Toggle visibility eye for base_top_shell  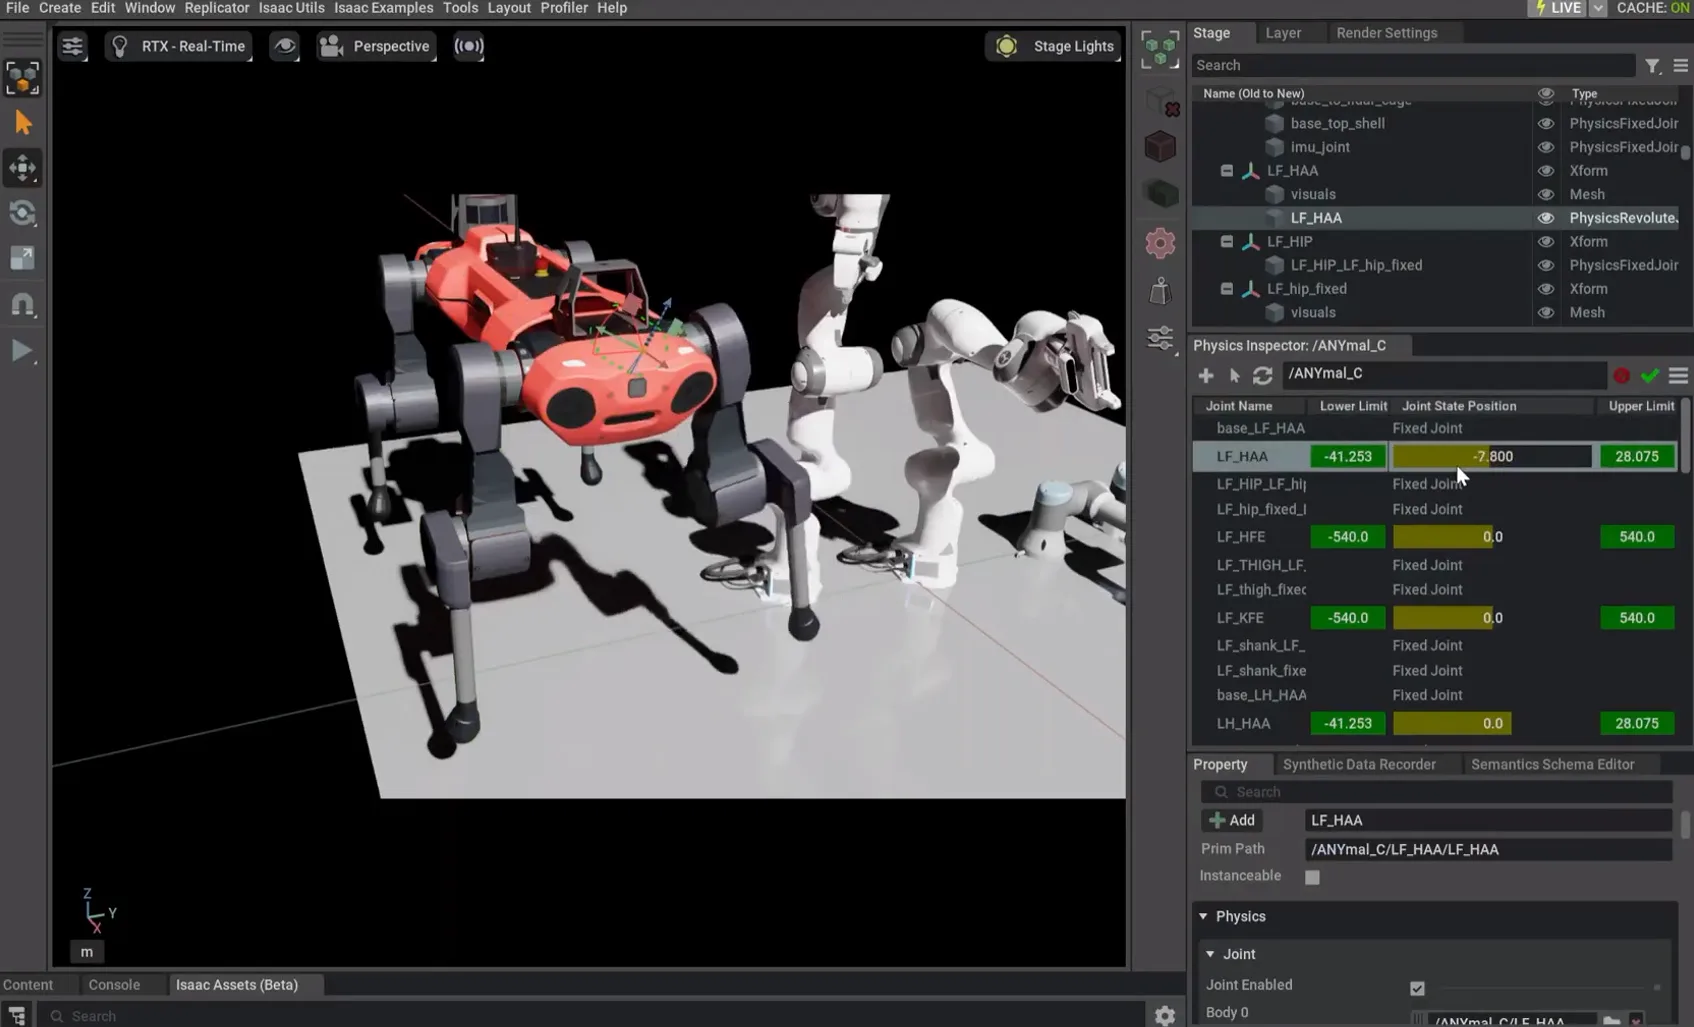click(x=1545, y=123)
